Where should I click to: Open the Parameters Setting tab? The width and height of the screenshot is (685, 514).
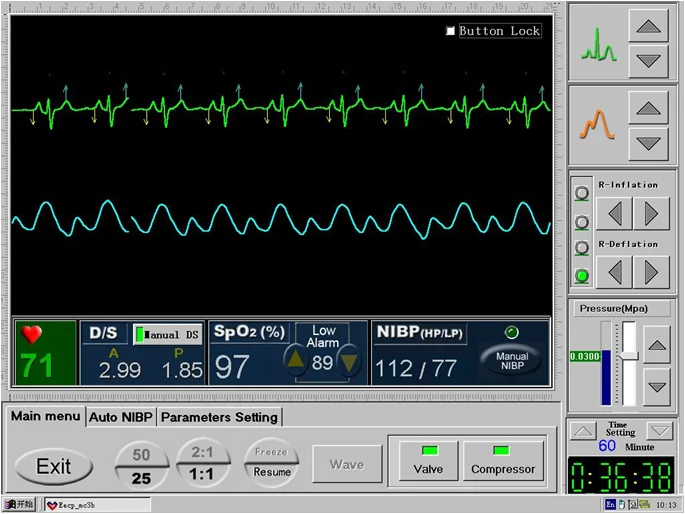[x=219, y=417]
